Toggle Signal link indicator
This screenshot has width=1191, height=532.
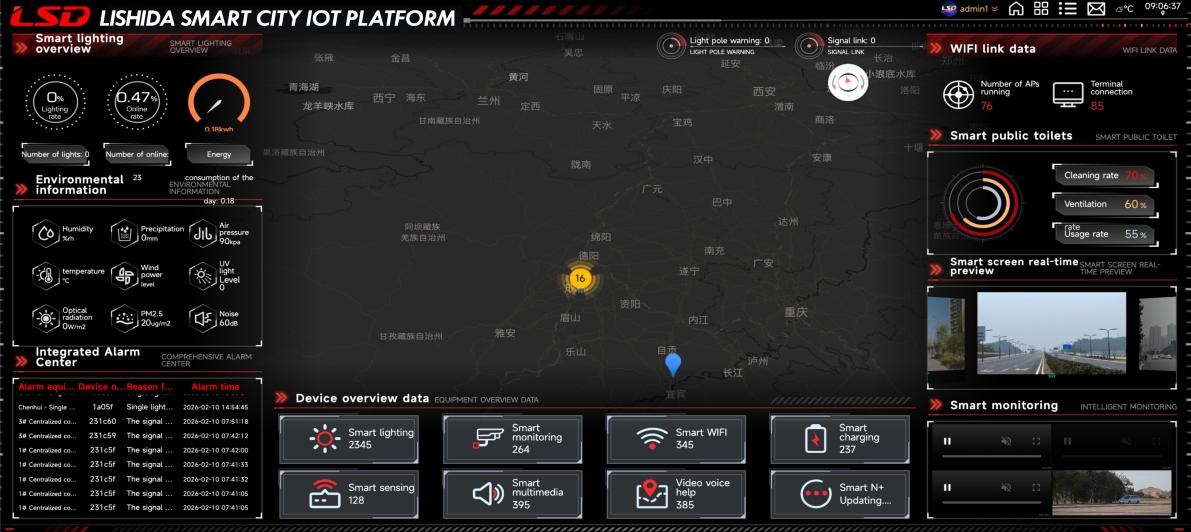point(809,46)
